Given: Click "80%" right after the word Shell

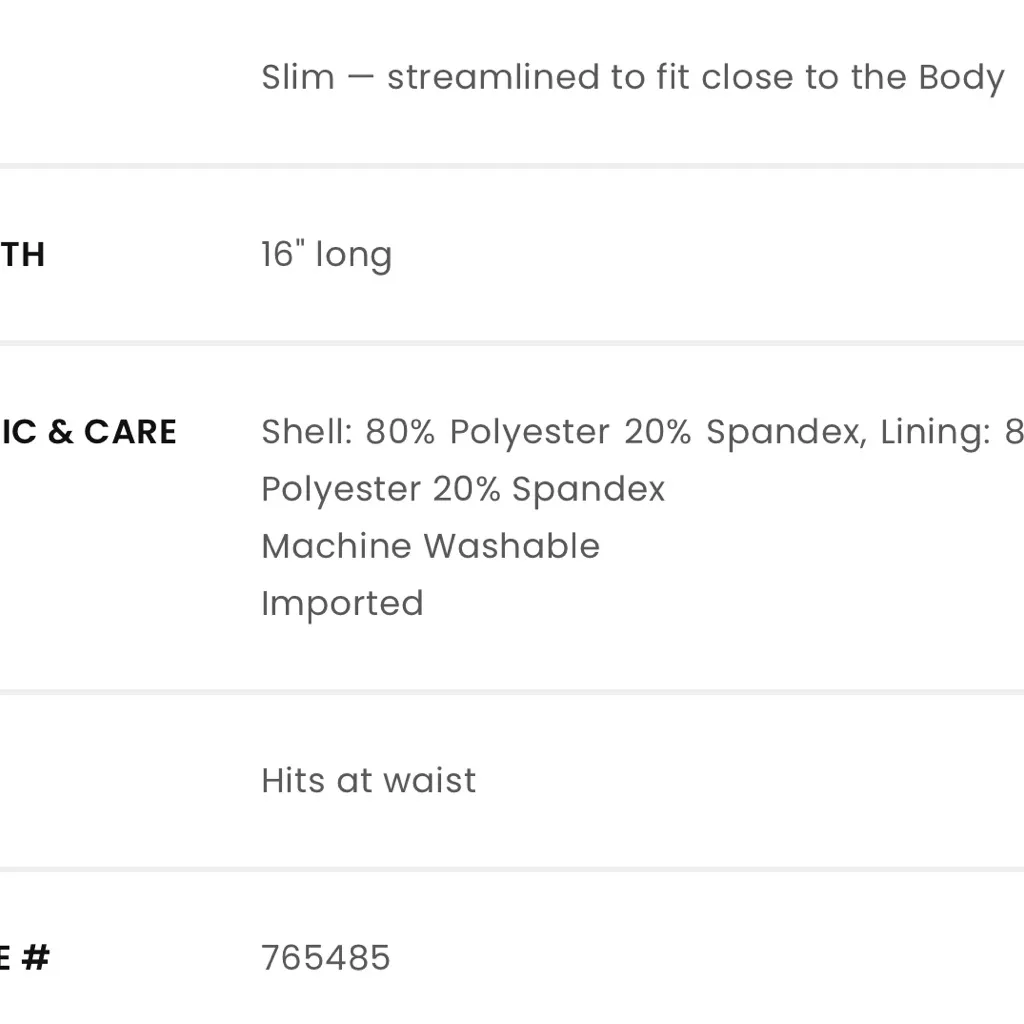Looking at the screenshot, I should (400, 432).
